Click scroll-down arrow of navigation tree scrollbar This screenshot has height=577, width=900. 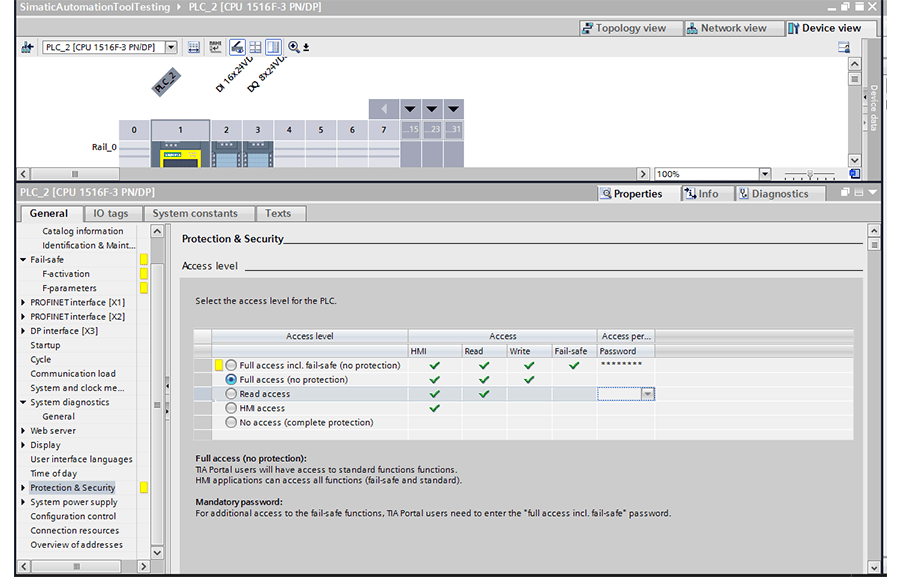point(157,553)
